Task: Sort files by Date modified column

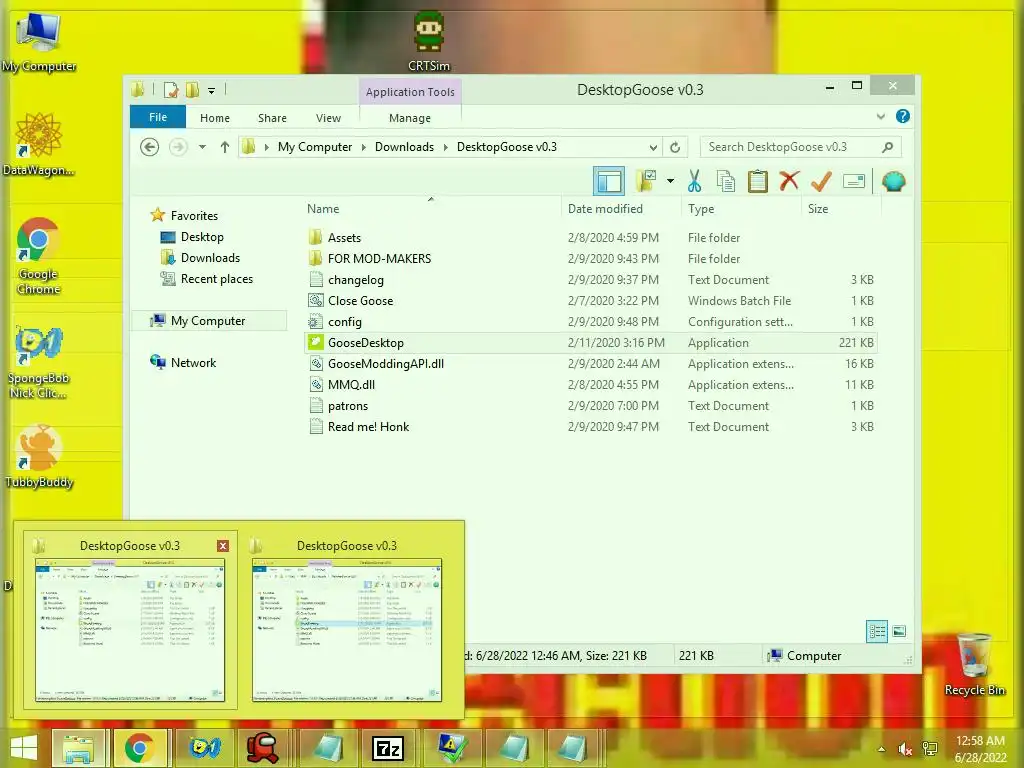Action: pyautogui.click(x=620, y=209)
